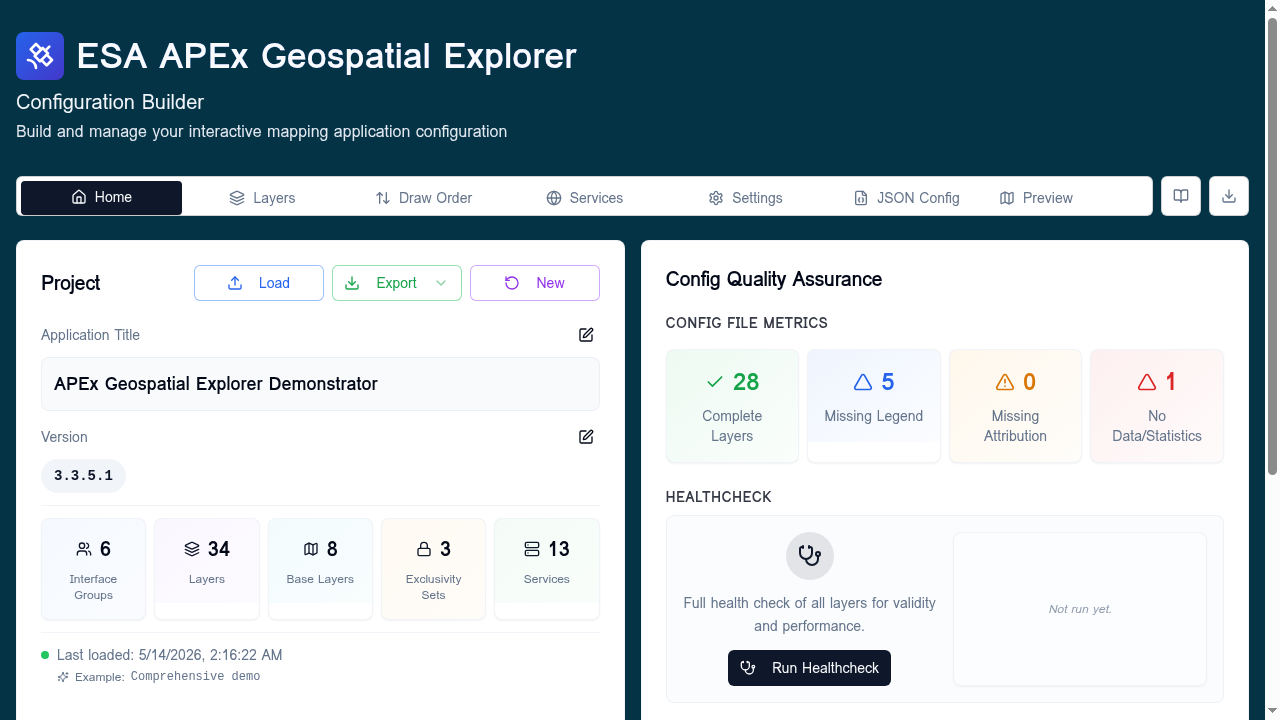This screenshot has width=1280, height=720.
Task: Click the green status dot by Last loaded
Action: pos(45,655)
